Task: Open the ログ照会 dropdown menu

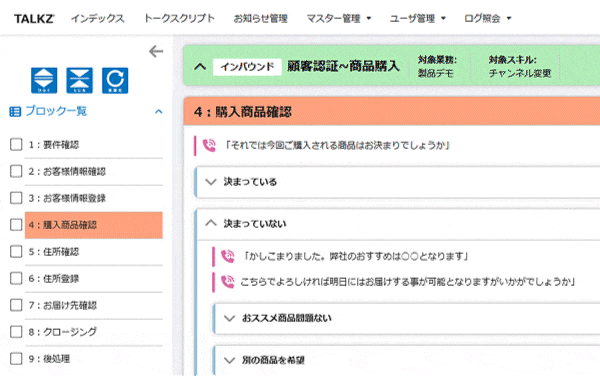Action: click(x=488, y=18)
